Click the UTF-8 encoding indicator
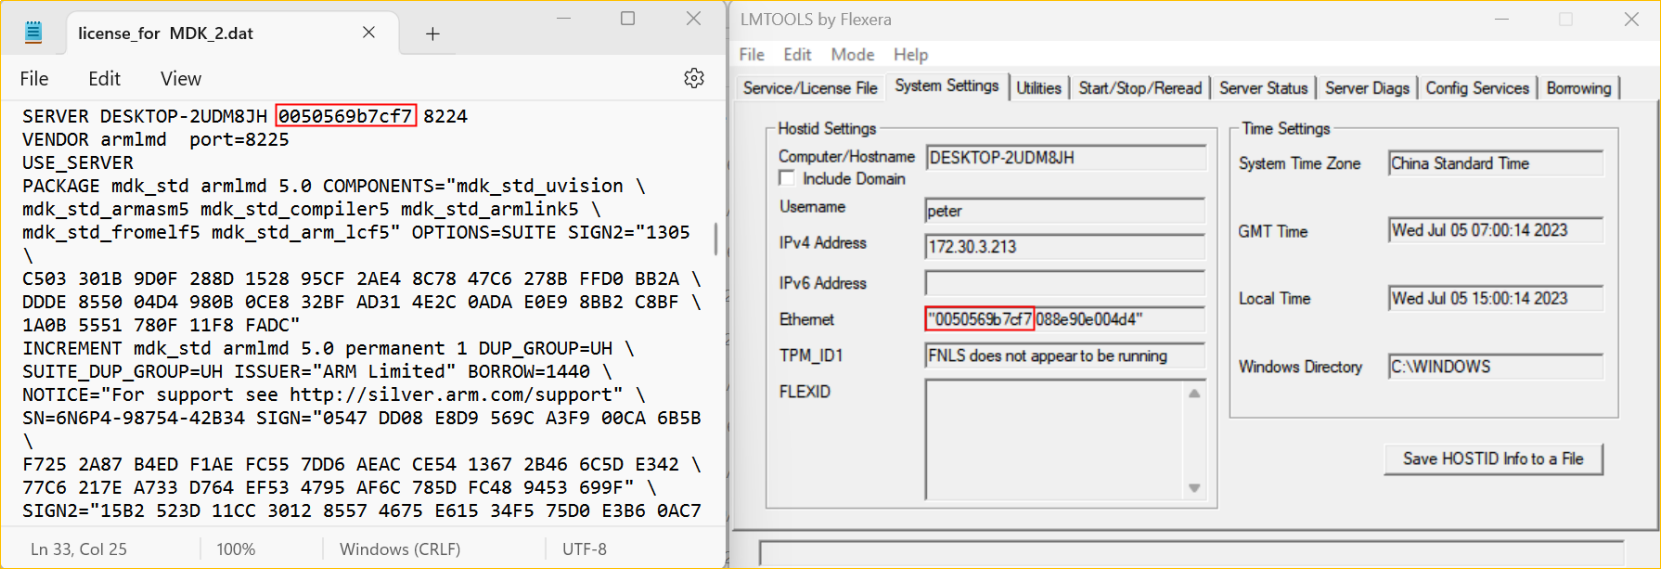The width and height of the screenshot is (1662, 570). point(584,549)
